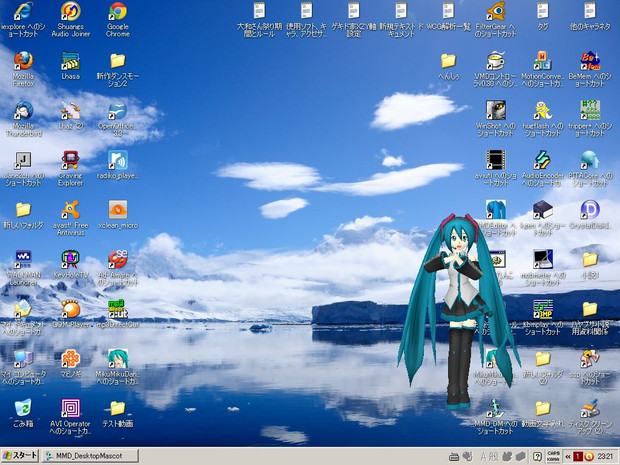
Task: Select the Shuangs Audio Joiner icon
Action: [70, 13]
